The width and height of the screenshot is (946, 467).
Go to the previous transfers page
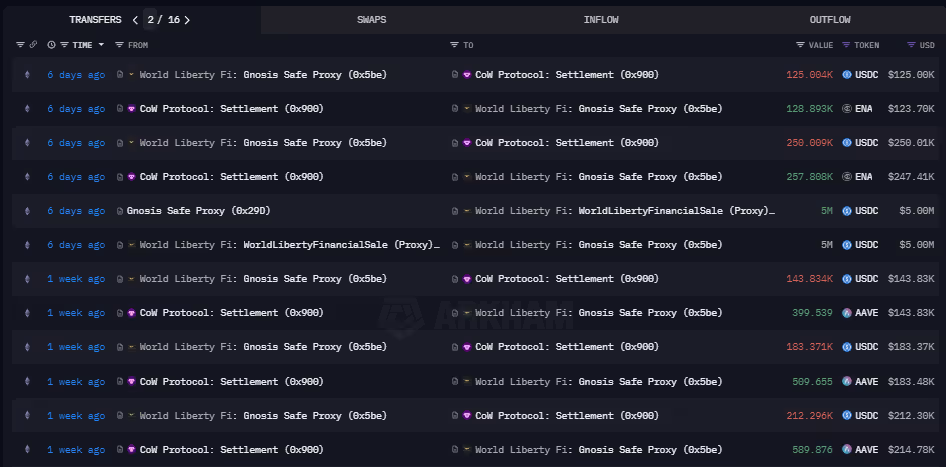135,20
